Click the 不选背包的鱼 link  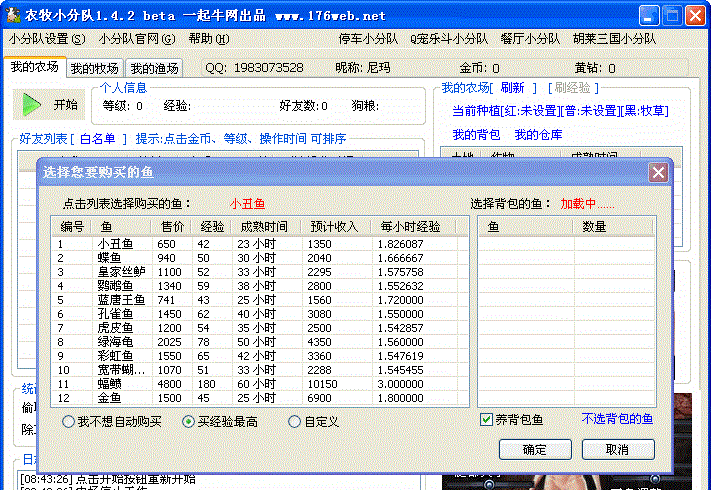[617, 418]
